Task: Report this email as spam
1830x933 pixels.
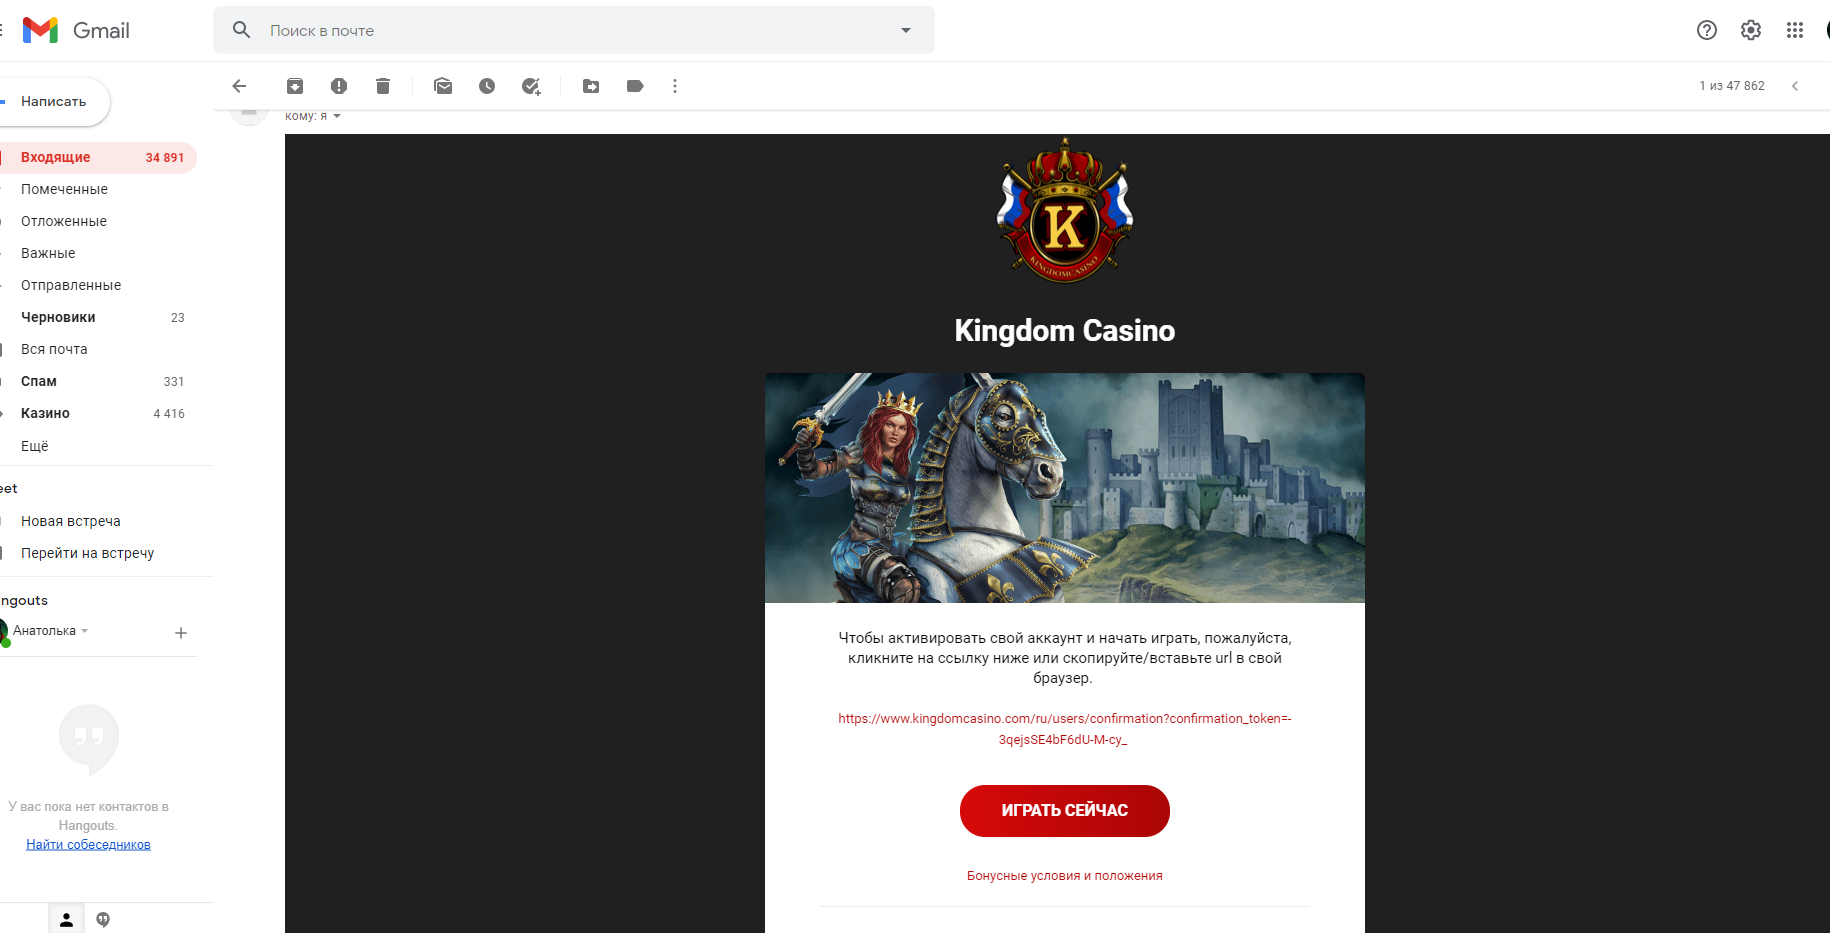Action: 339,86
